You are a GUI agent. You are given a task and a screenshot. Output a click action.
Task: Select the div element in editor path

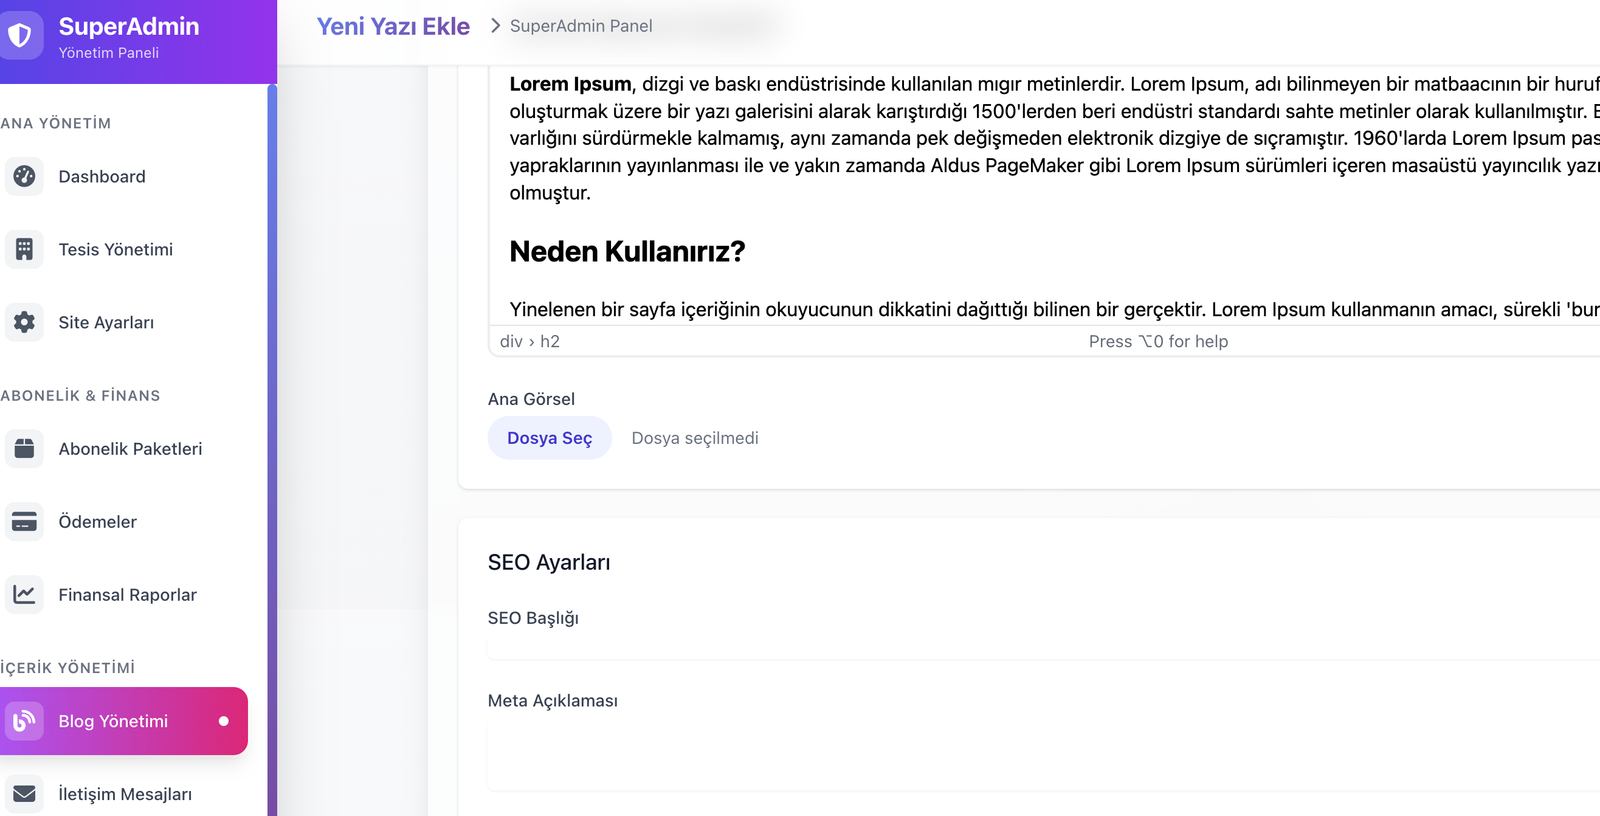coord(511,342)
